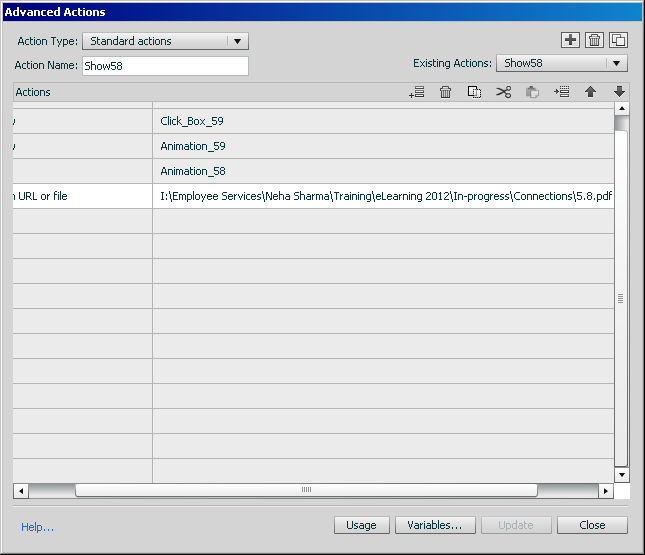This screenshot has width=645, height=555.
Task: Open the Variables dialog button
Action: (435, 525)
